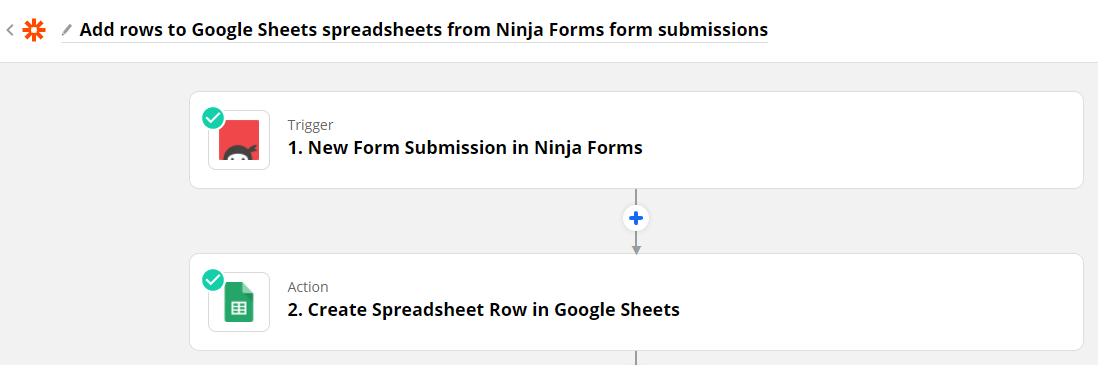
Task: Select the Google Sheets app icon
Action: pyautogui.click(x=239, y=302)
